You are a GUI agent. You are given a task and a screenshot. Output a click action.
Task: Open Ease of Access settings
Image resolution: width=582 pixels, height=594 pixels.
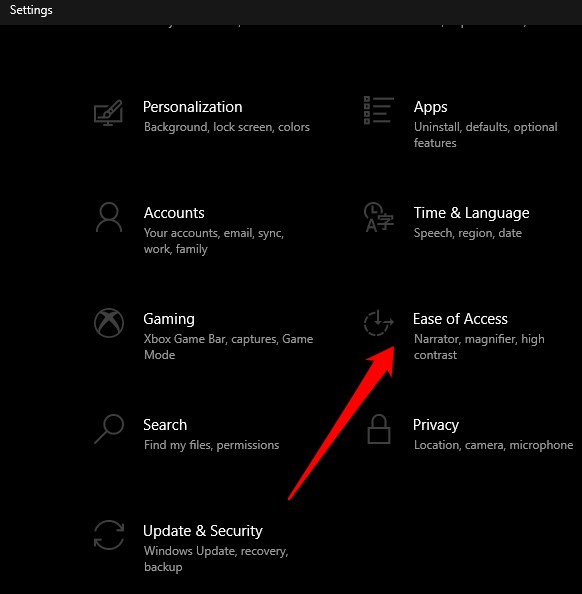[x=460, y=319]
